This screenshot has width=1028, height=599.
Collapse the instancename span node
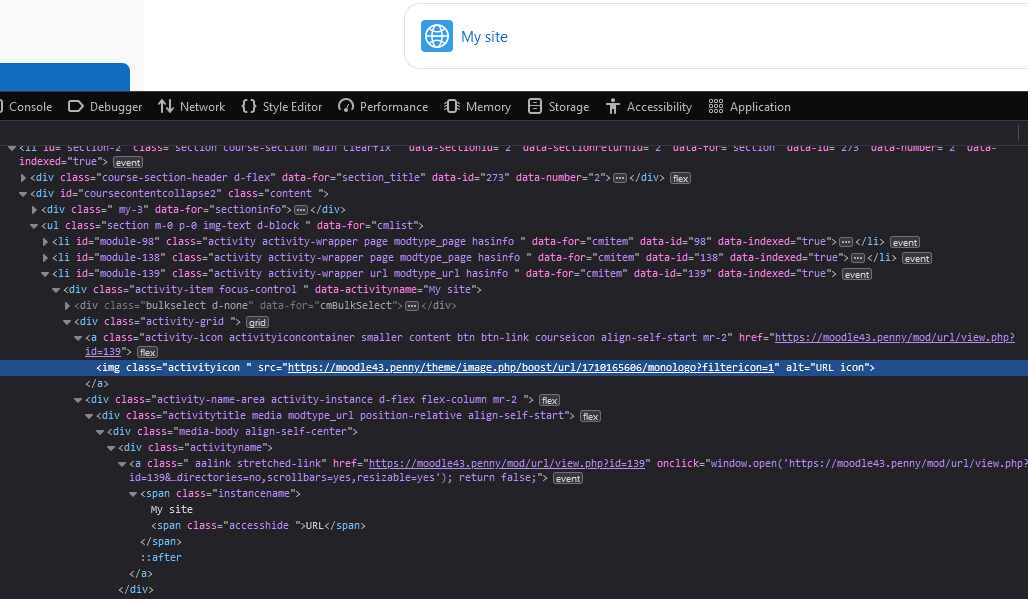(134, 494)
